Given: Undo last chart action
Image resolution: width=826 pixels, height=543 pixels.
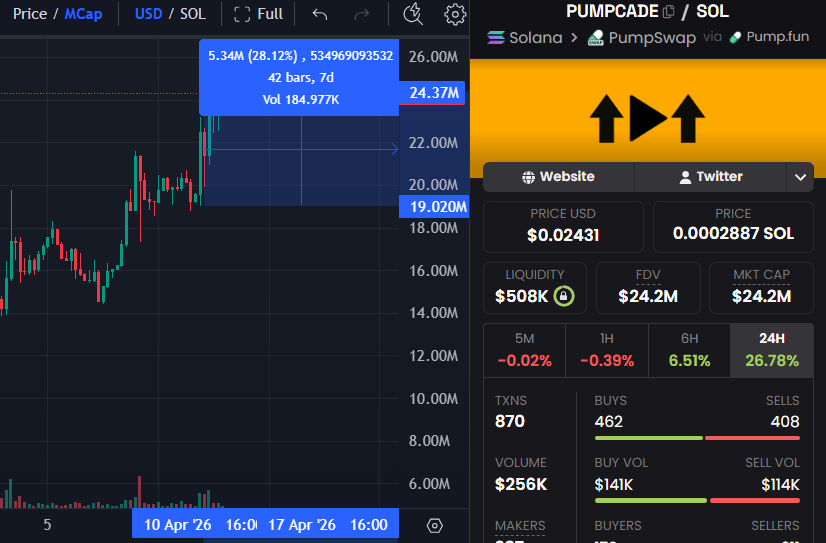Looking at the screenshot, I should tap(320, 14).
